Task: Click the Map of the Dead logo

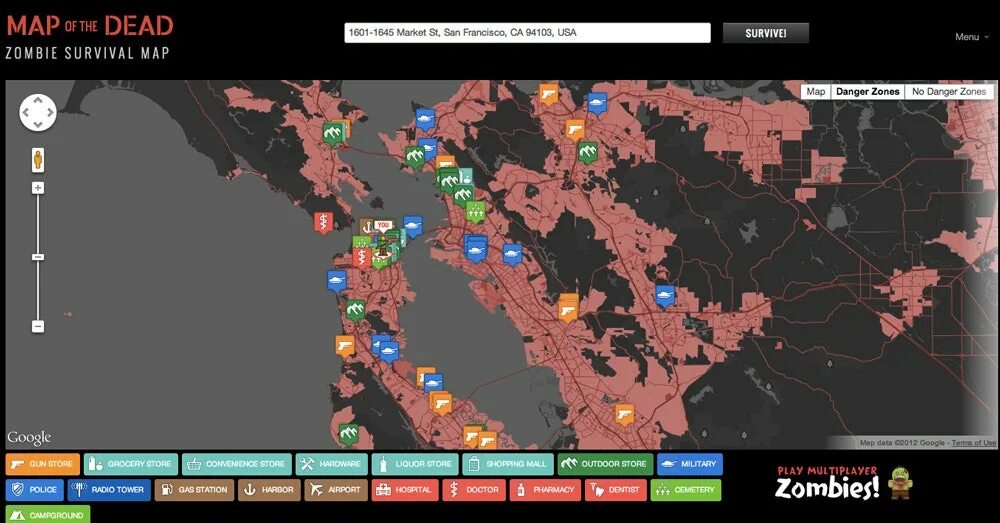Action: 89,37
